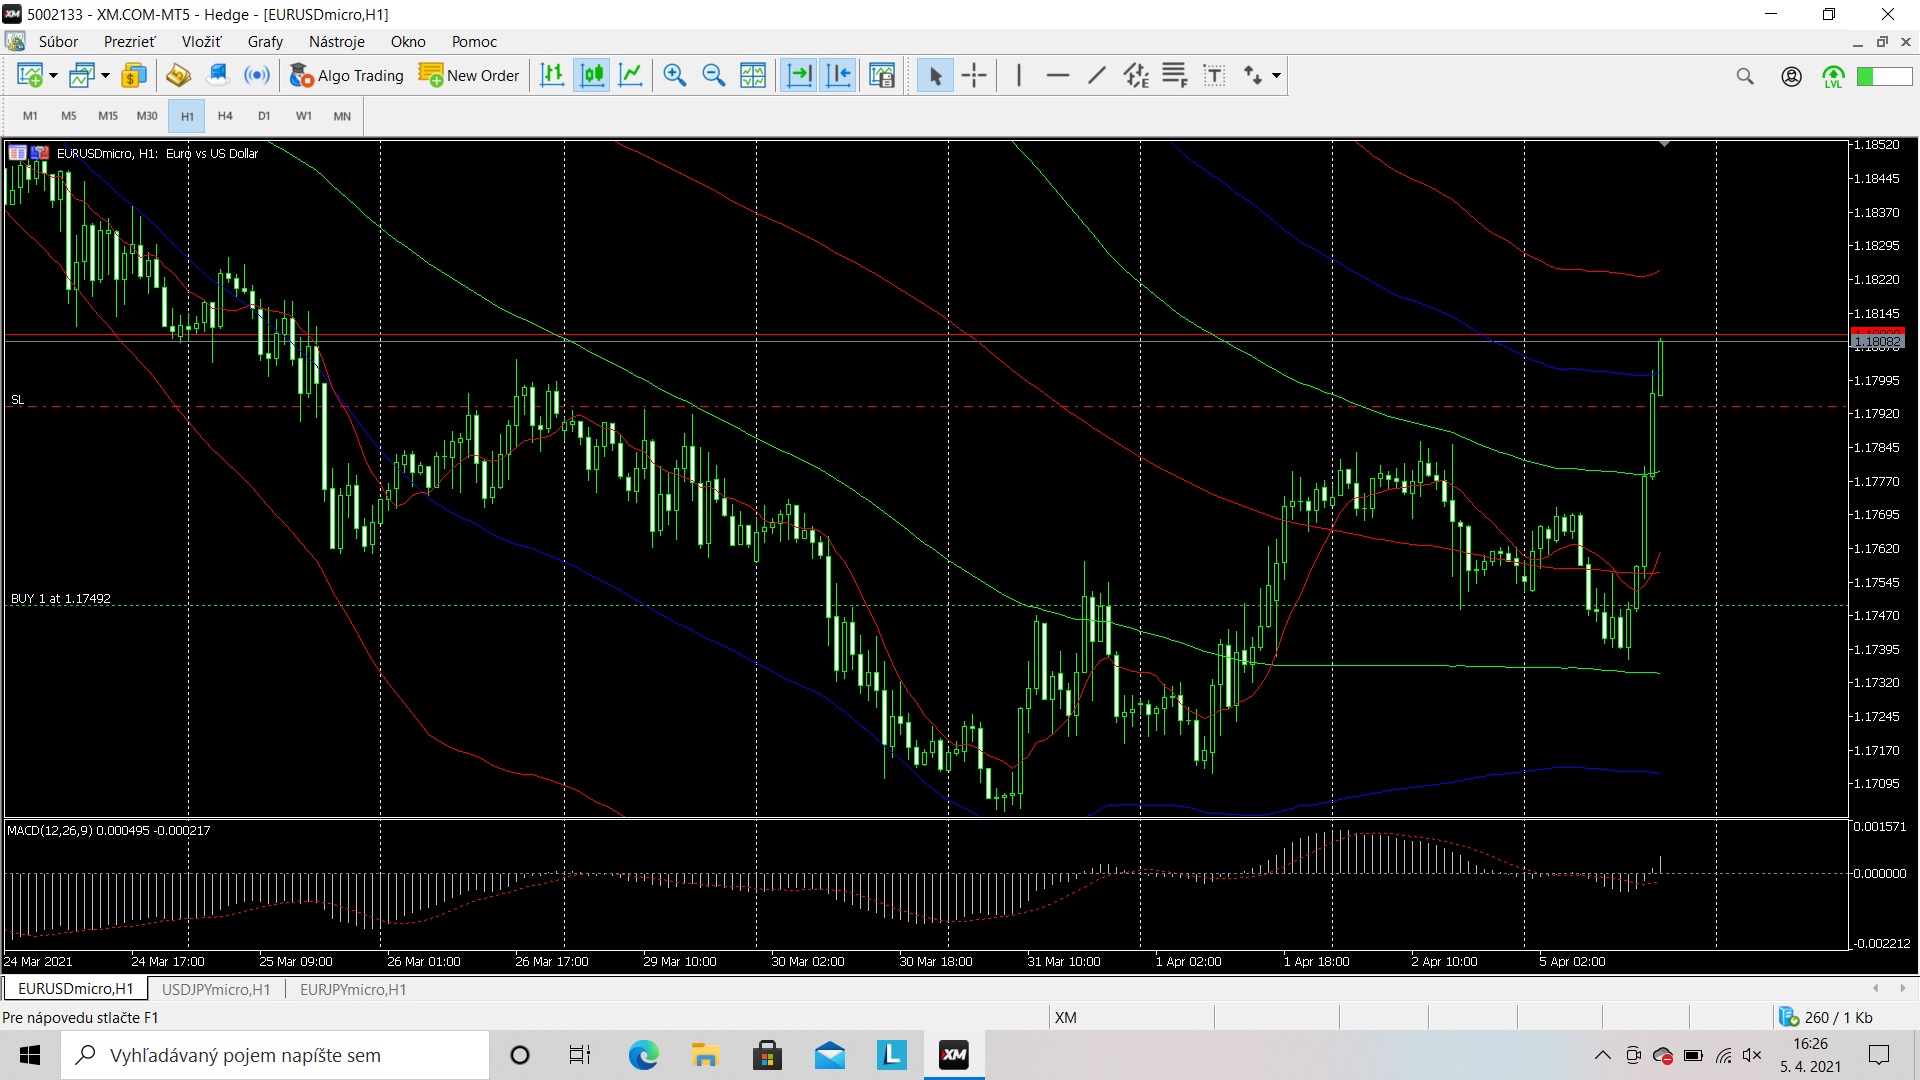Select the H4 timeframe
Image resolution: width=1920 pixels, height=1080 pixels.
[225, 116]
